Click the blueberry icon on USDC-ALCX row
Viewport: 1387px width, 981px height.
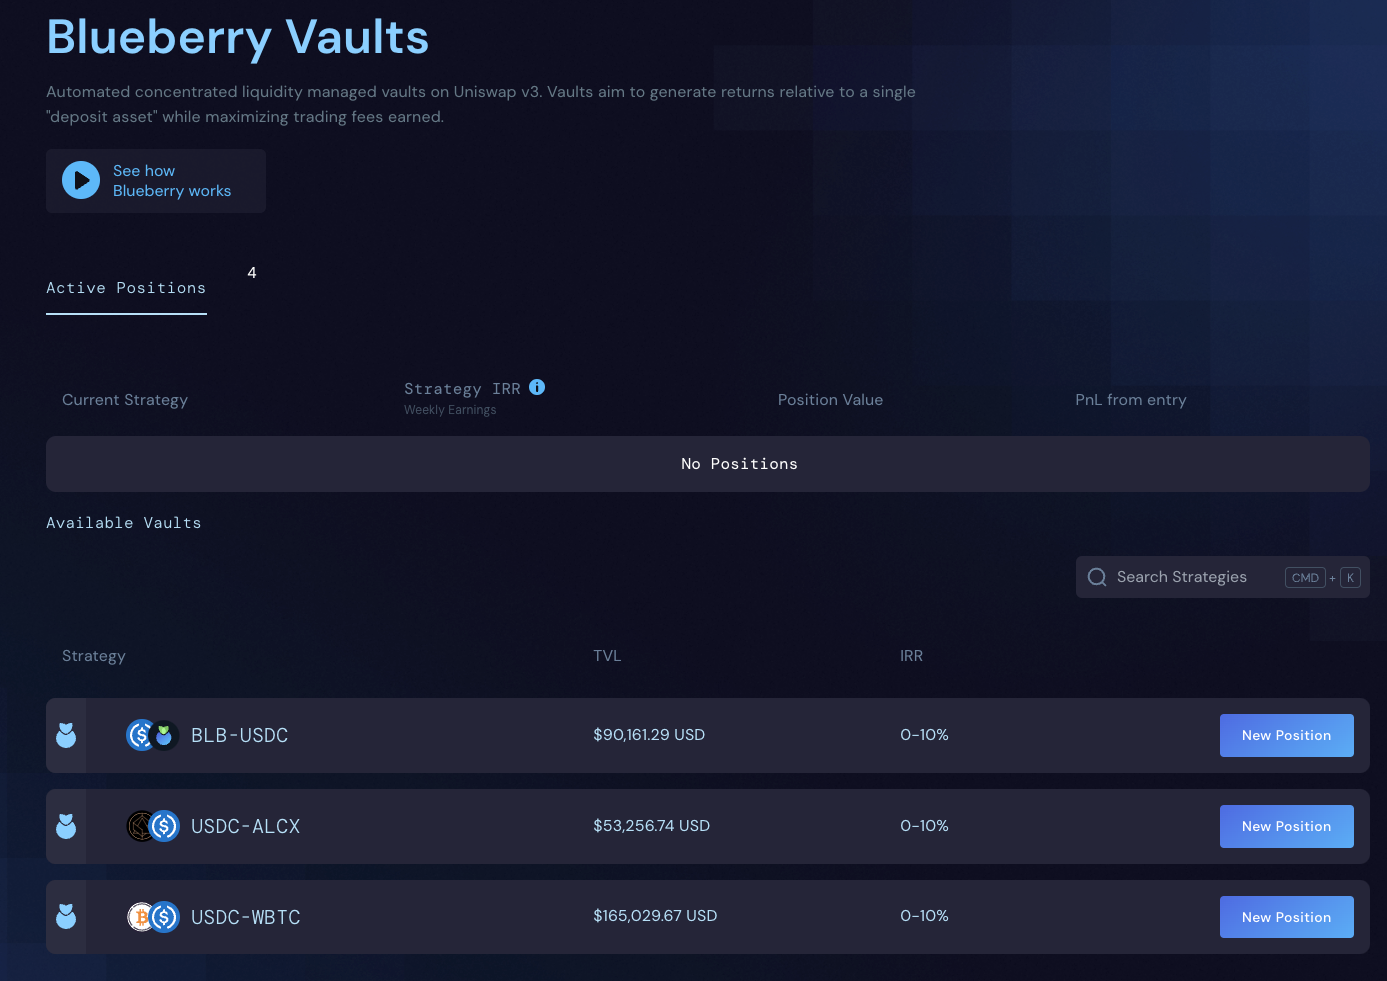point(66,827)
